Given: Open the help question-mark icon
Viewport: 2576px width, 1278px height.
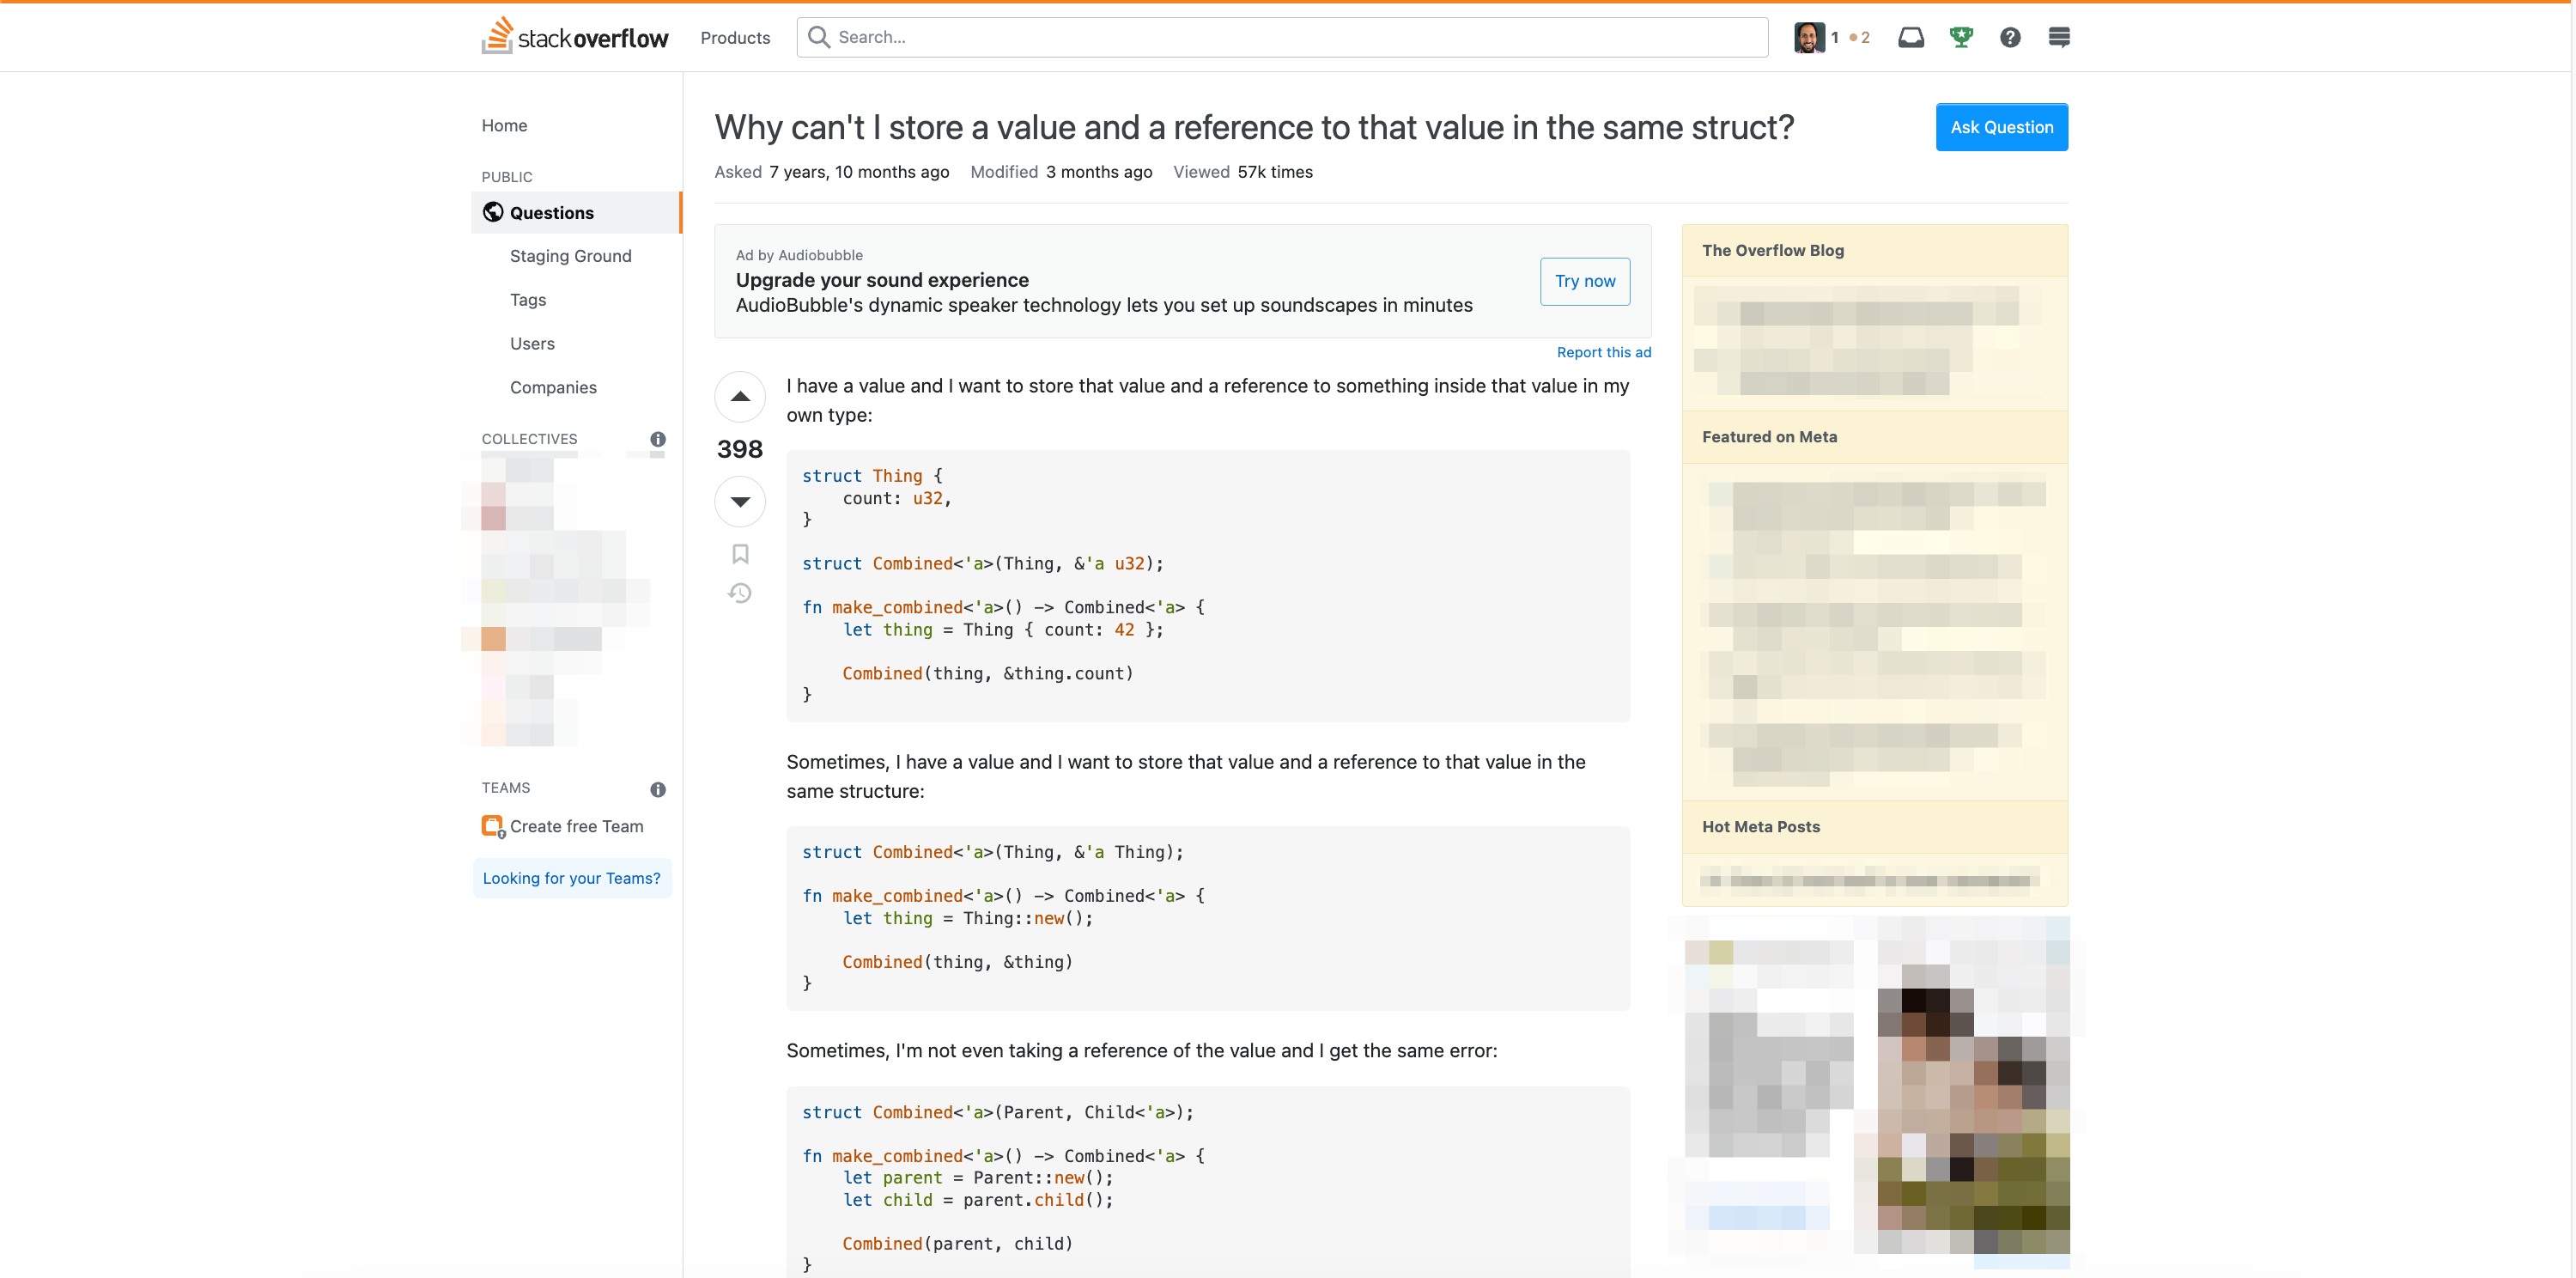Looking at the screenshot, I should pyautogui.click(x=2010, y=37).
